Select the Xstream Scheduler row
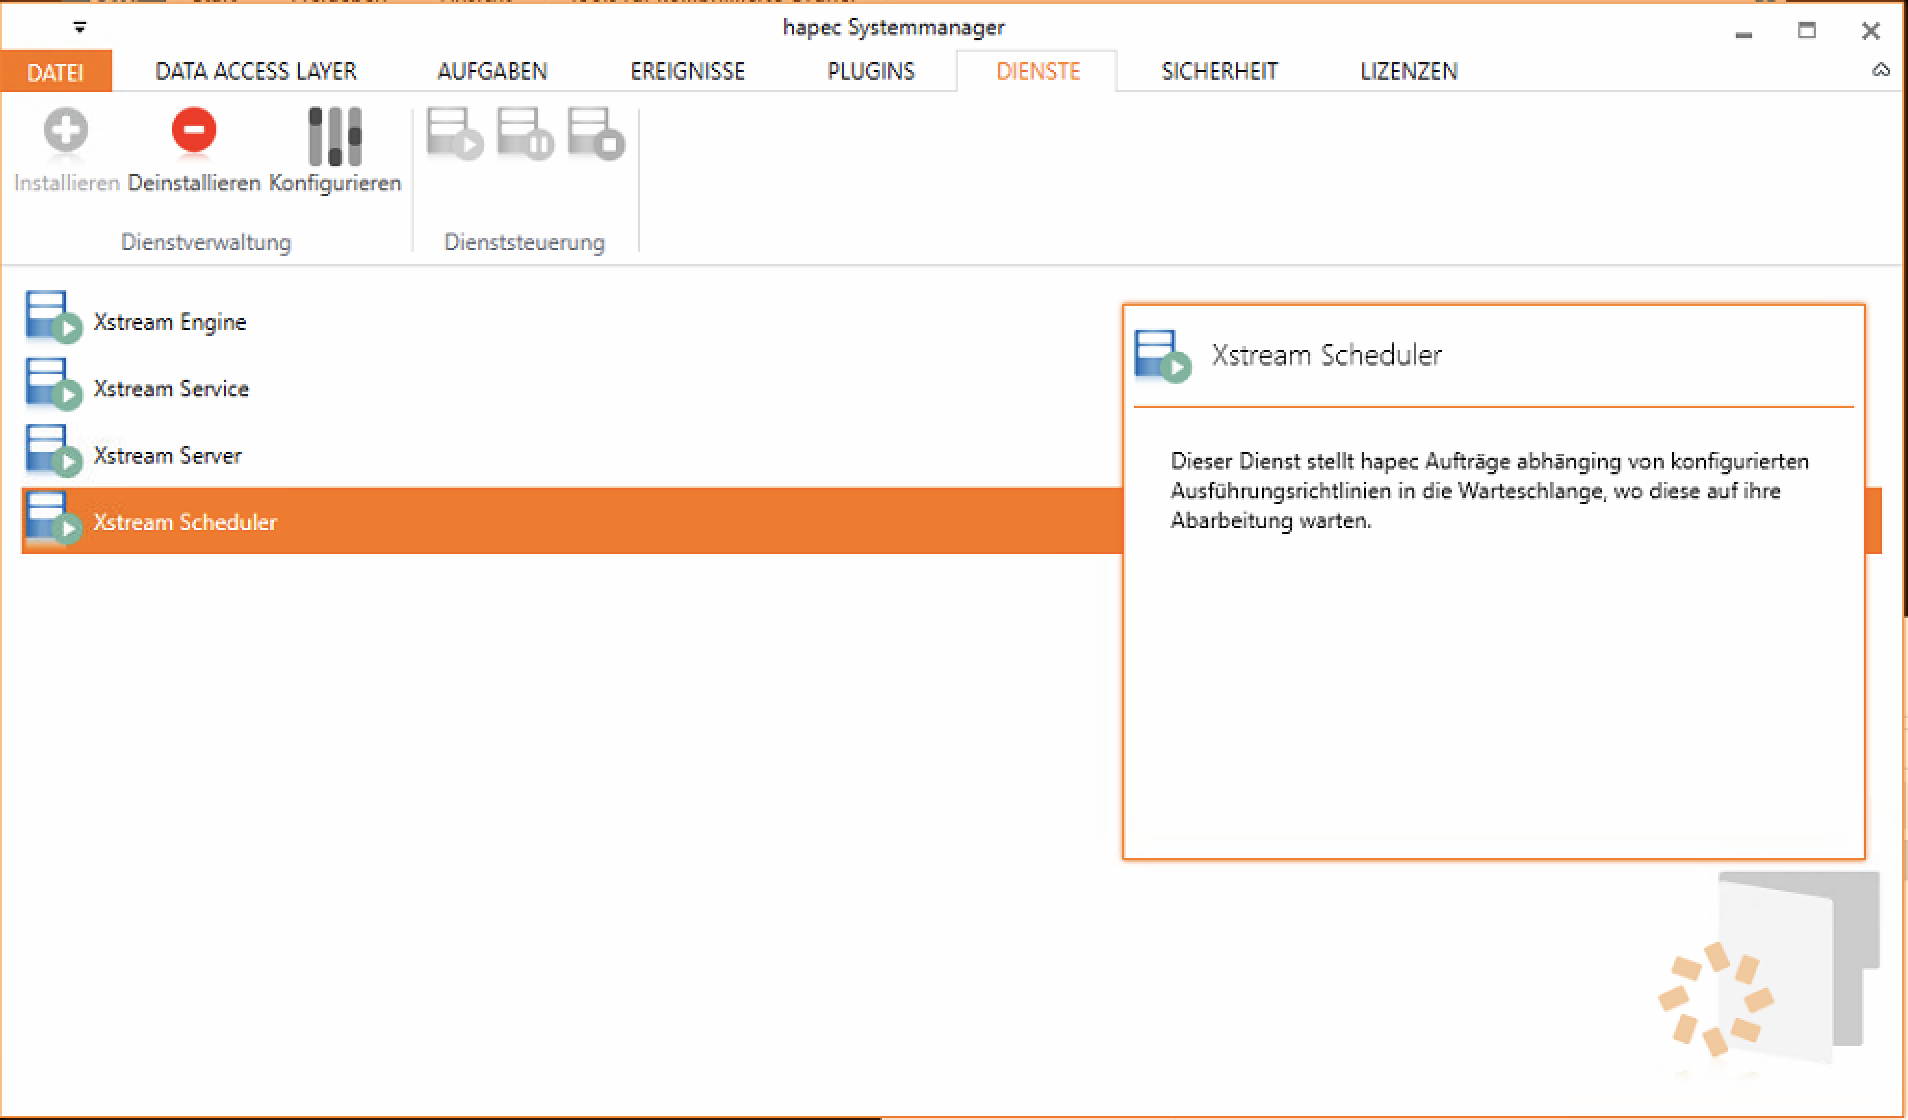Viewport: 1908px width, 1120px height. click(185, 522)
